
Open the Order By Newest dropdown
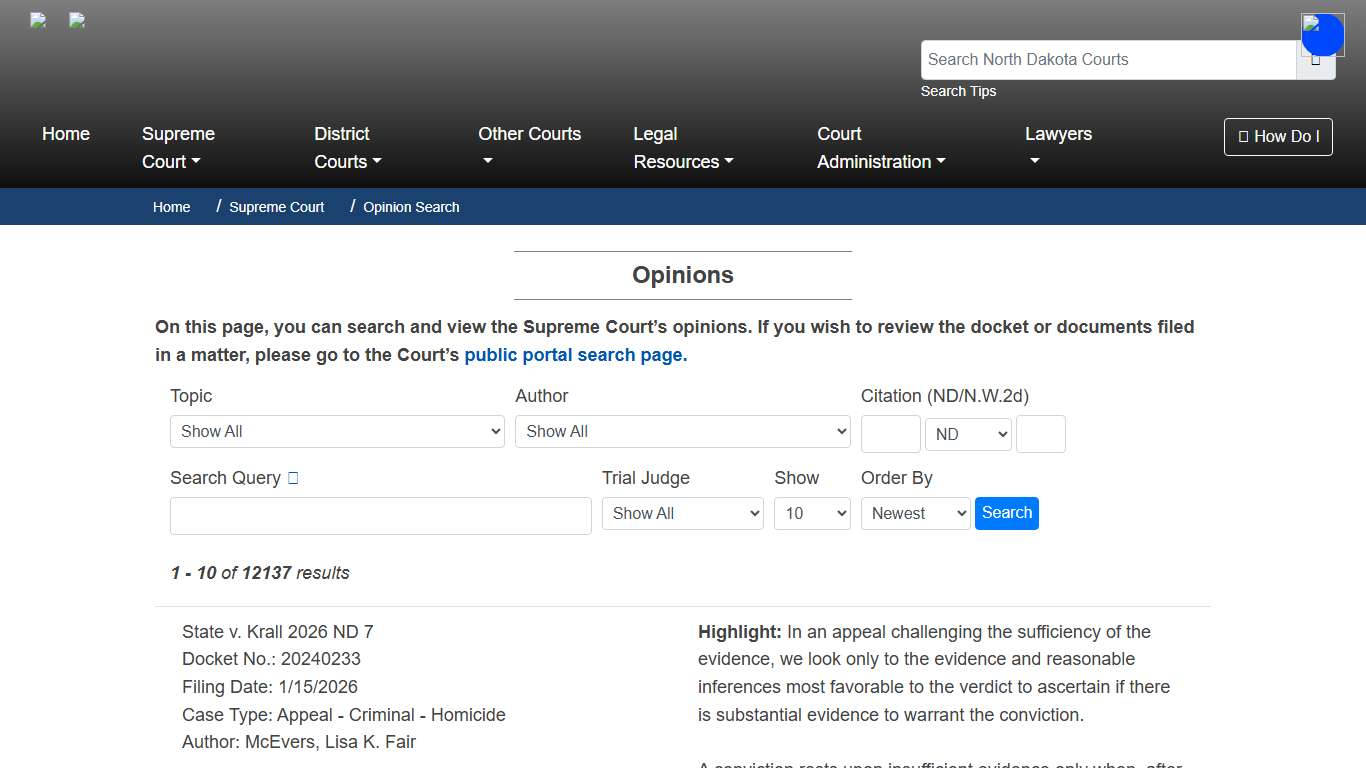tap(915, 514)
